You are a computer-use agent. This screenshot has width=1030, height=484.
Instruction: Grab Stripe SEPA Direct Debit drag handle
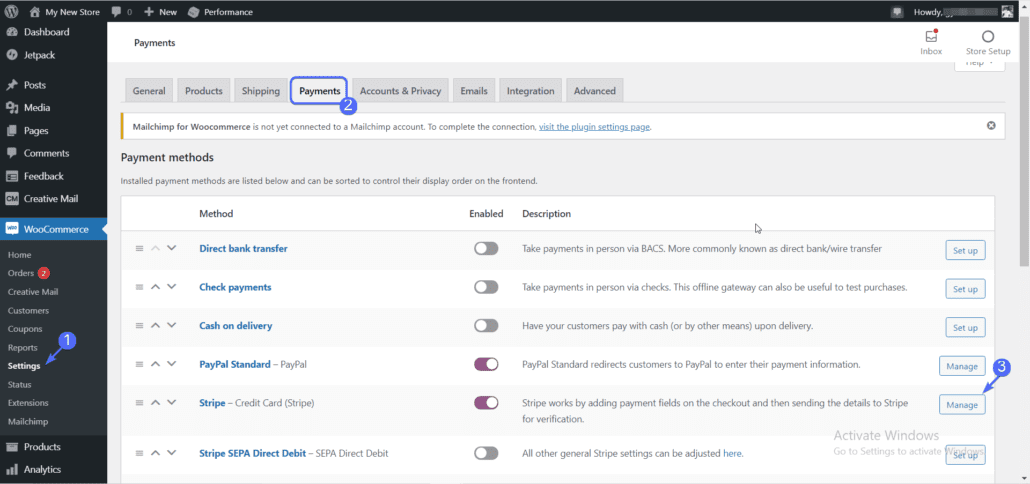(139, 453)
